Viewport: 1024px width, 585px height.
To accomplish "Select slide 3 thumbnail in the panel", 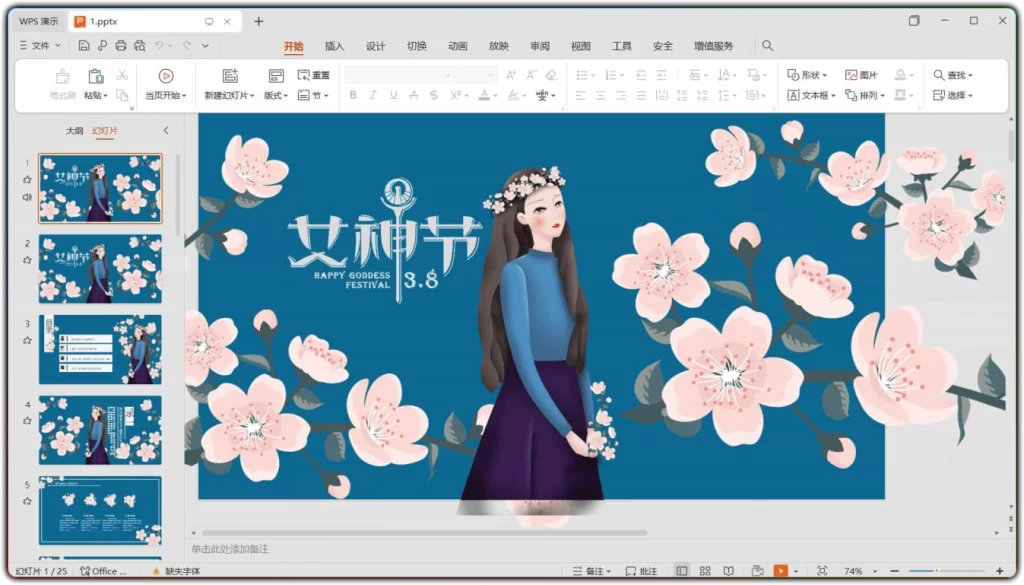I will coord(100,348).
